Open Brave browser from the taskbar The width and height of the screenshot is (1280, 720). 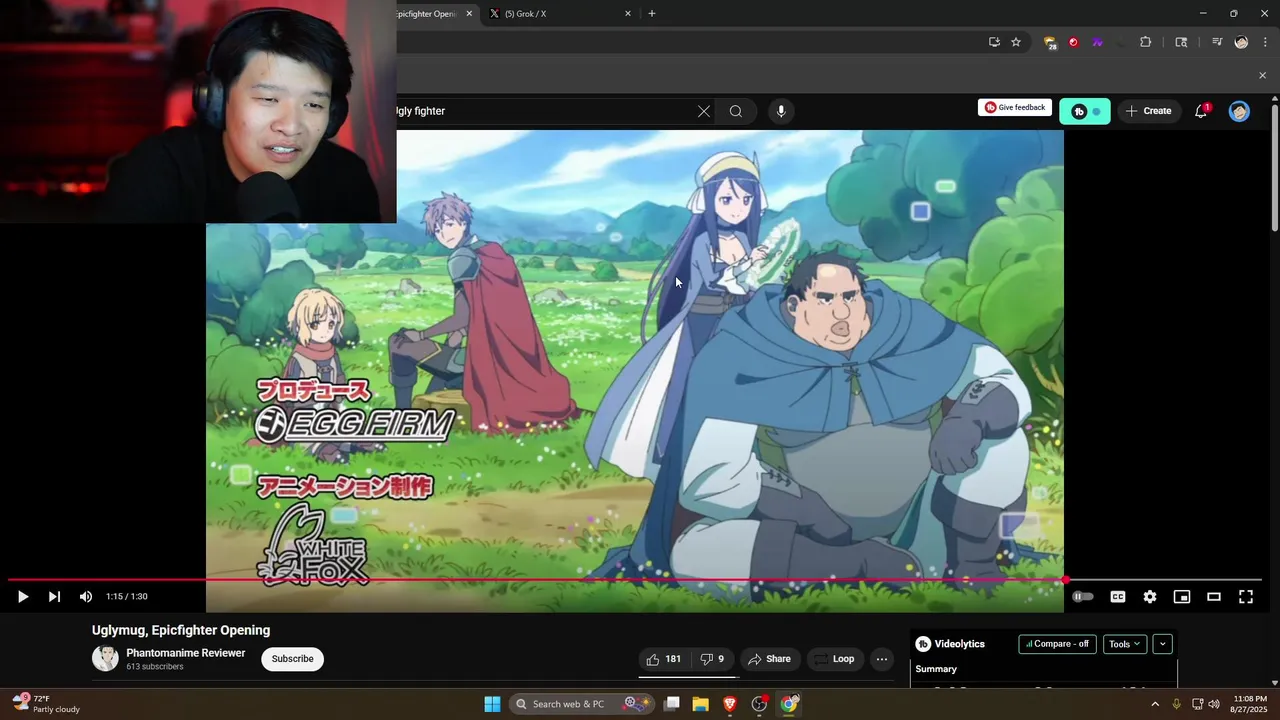coord(730,704)
